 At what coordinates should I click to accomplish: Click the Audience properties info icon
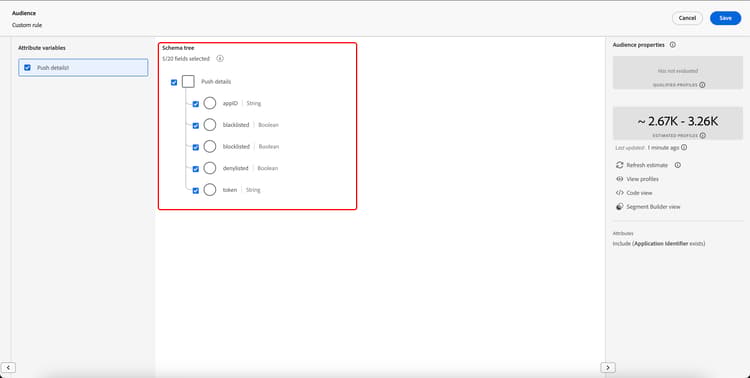click(x=673, y=45)
